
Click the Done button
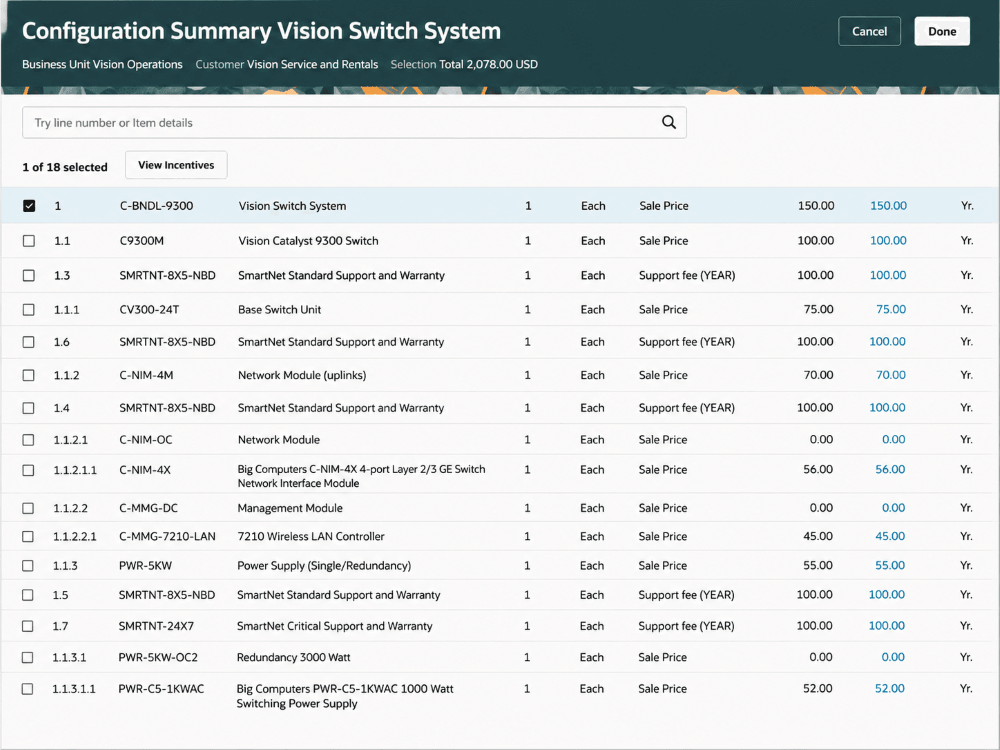click(x=942, y=31)
